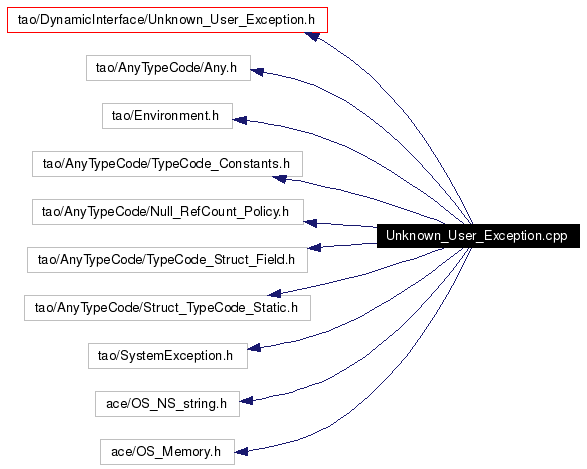This screenshot has height=469, width=587.
Task: Select the black Unknown_User_Exception.cpp root node
Action: 478,236
